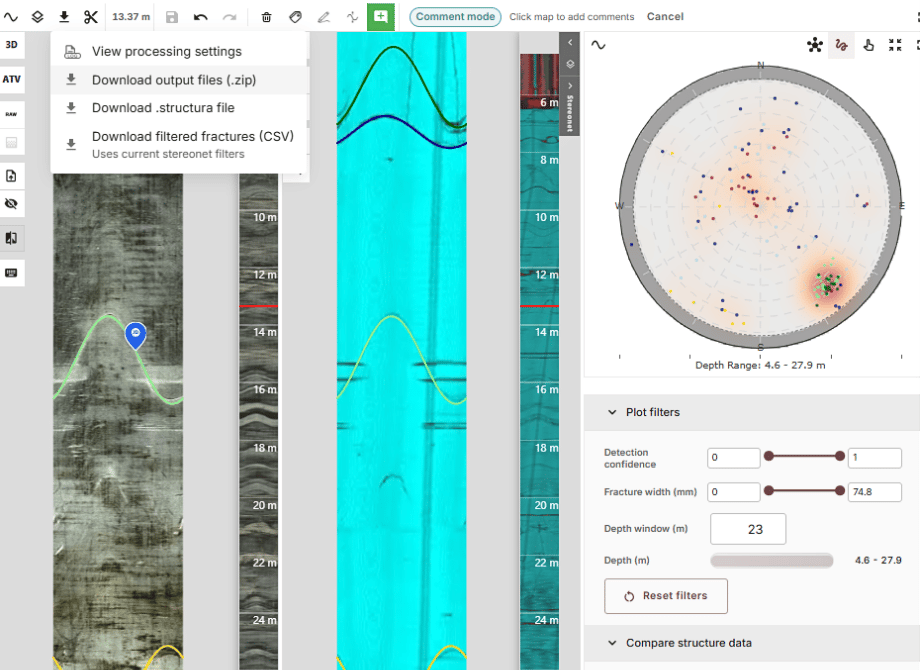
Task: Select the pointer hand tool
Action: click(x=868, y=45)
